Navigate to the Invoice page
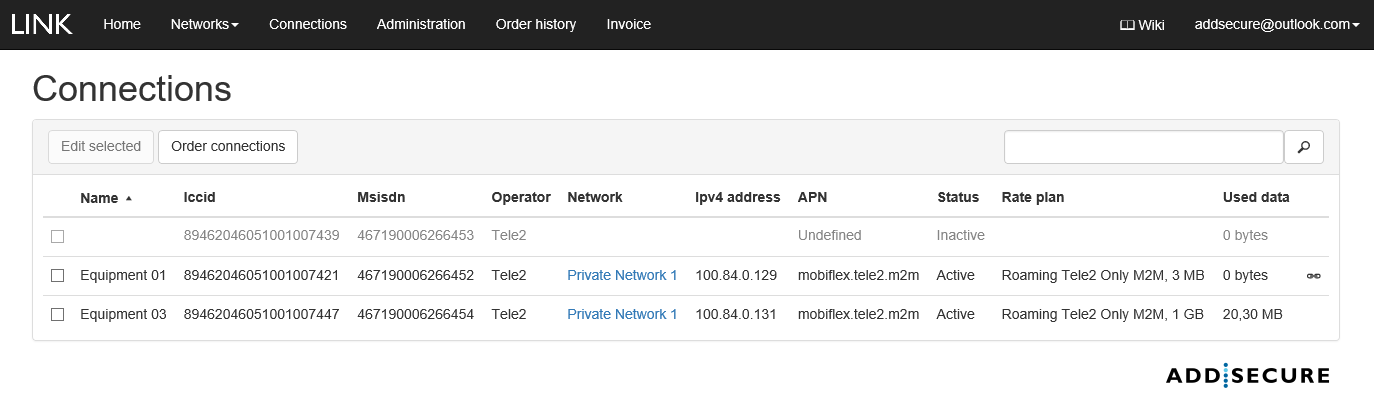This screenshot has width=1374, height=408. (628, 25)
